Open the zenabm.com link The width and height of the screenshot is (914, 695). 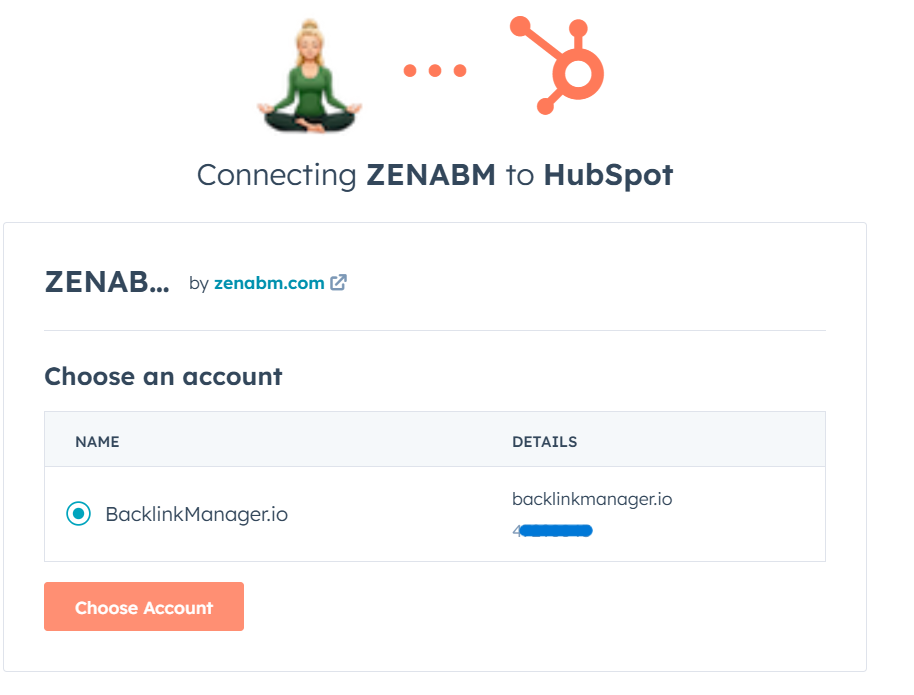click(270, 282)
